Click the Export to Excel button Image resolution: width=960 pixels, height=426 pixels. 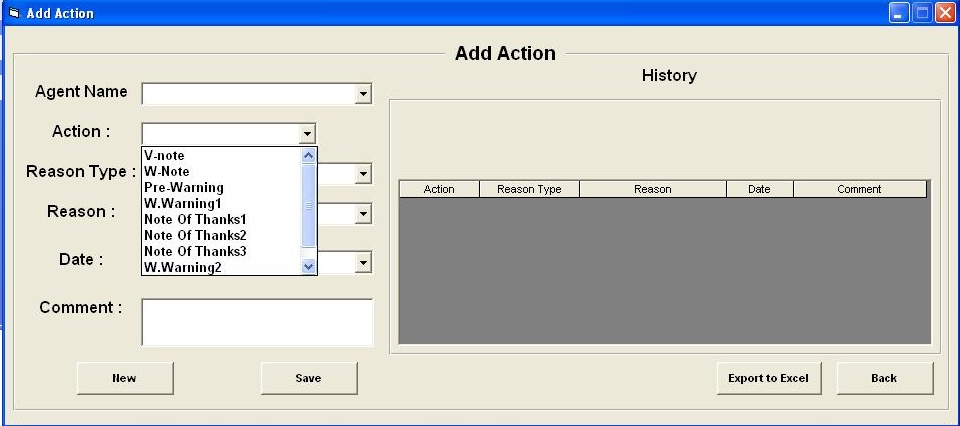(x=768, y=378)
